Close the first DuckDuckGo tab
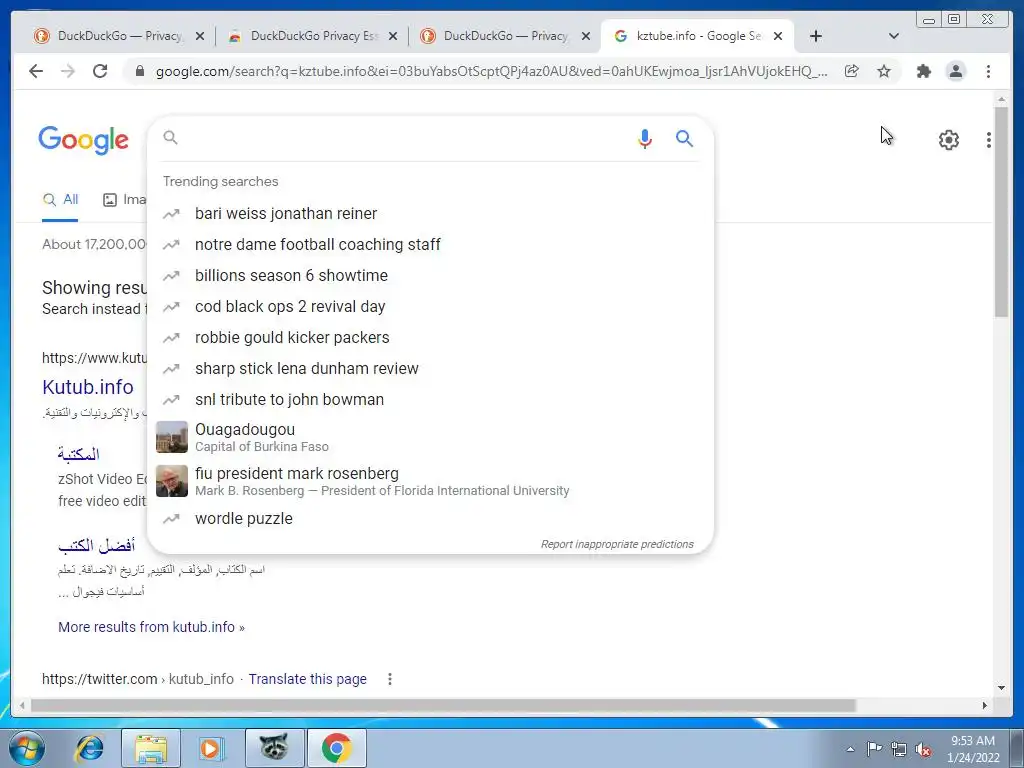This screenshot has width=1024, height=768. [200, 37]
